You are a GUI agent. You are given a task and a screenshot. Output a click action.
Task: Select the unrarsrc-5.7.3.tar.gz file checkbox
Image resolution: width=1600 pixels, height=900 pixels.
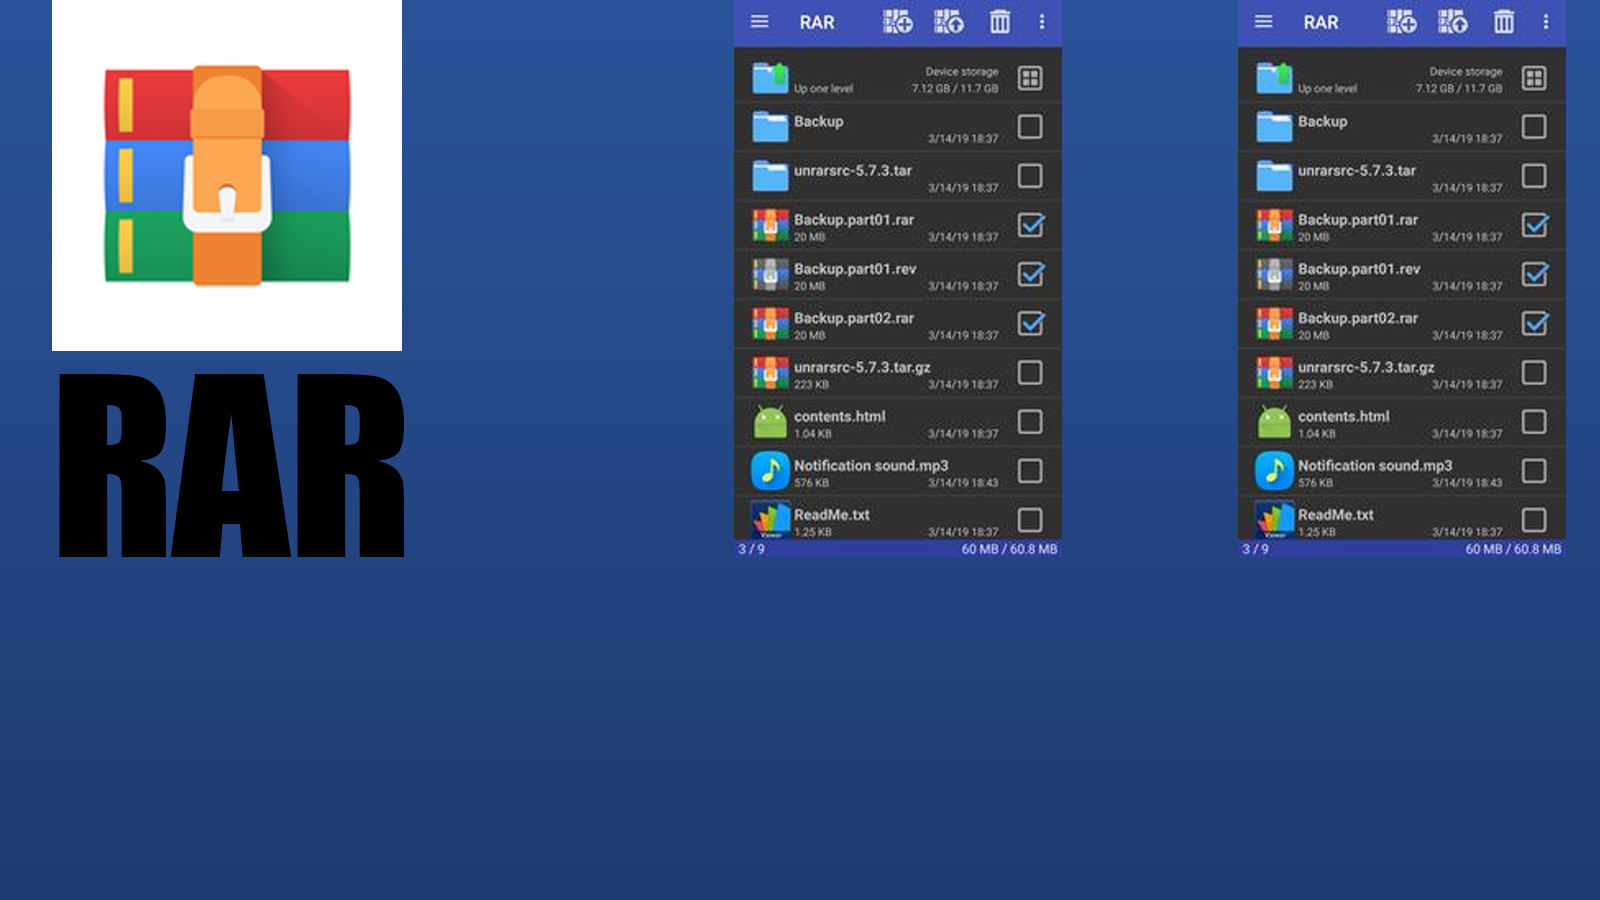pyautogui.click(x=1031, y=372)
